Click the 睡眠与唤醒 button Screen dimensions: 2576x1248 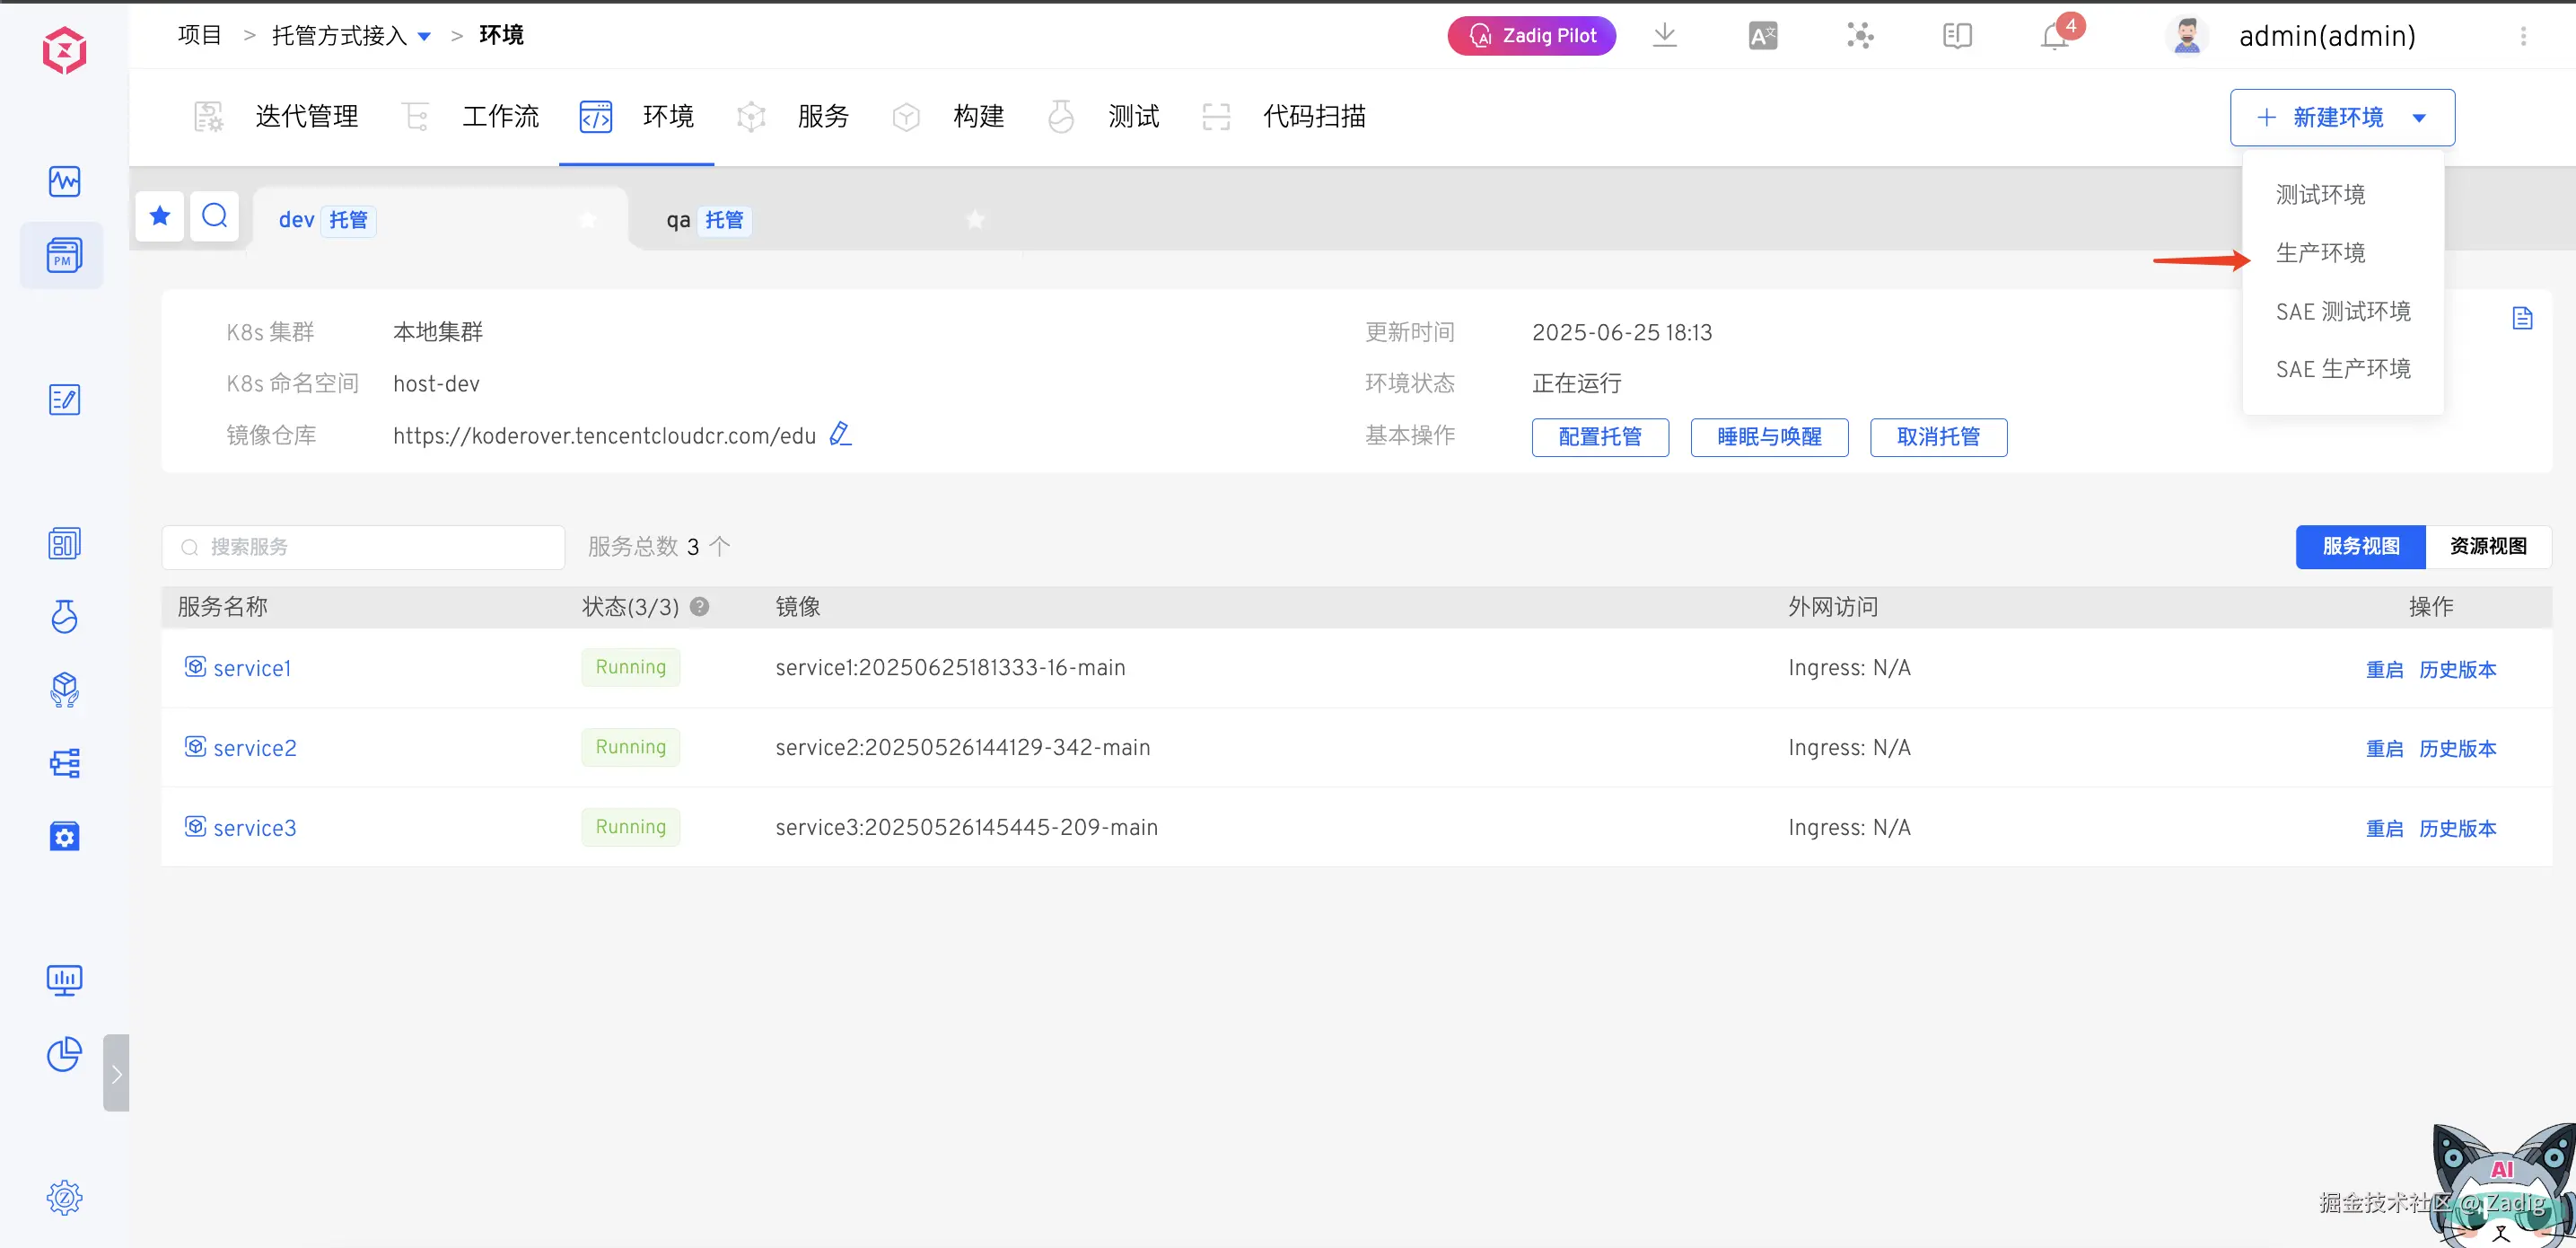coord(1768,437)
